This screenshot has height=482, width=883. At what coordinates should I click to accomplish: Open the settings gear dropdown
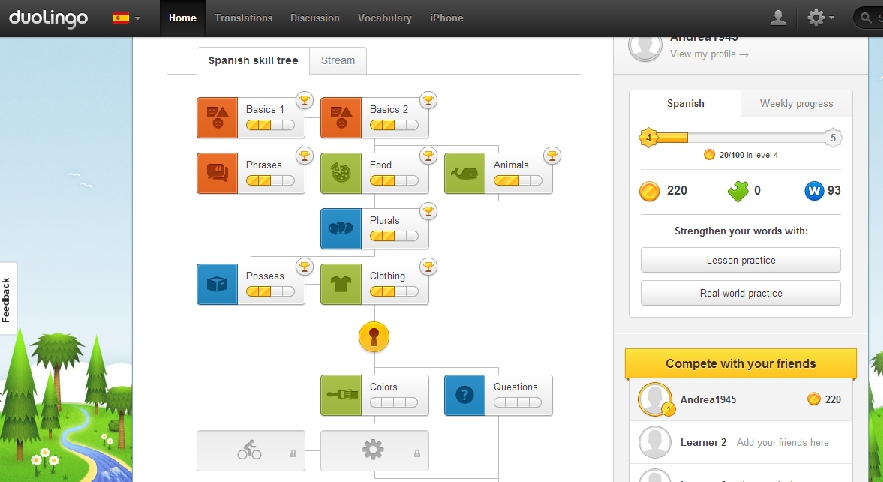tap(821, 18)
